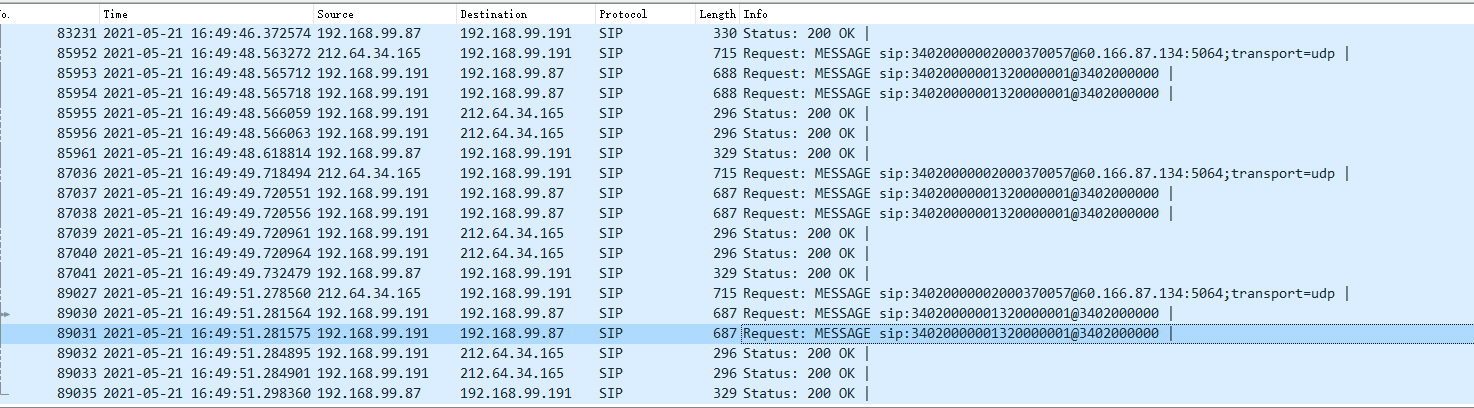Select packet 89033 row
This screenshot has width=1474, height=408.
point(400,373)
